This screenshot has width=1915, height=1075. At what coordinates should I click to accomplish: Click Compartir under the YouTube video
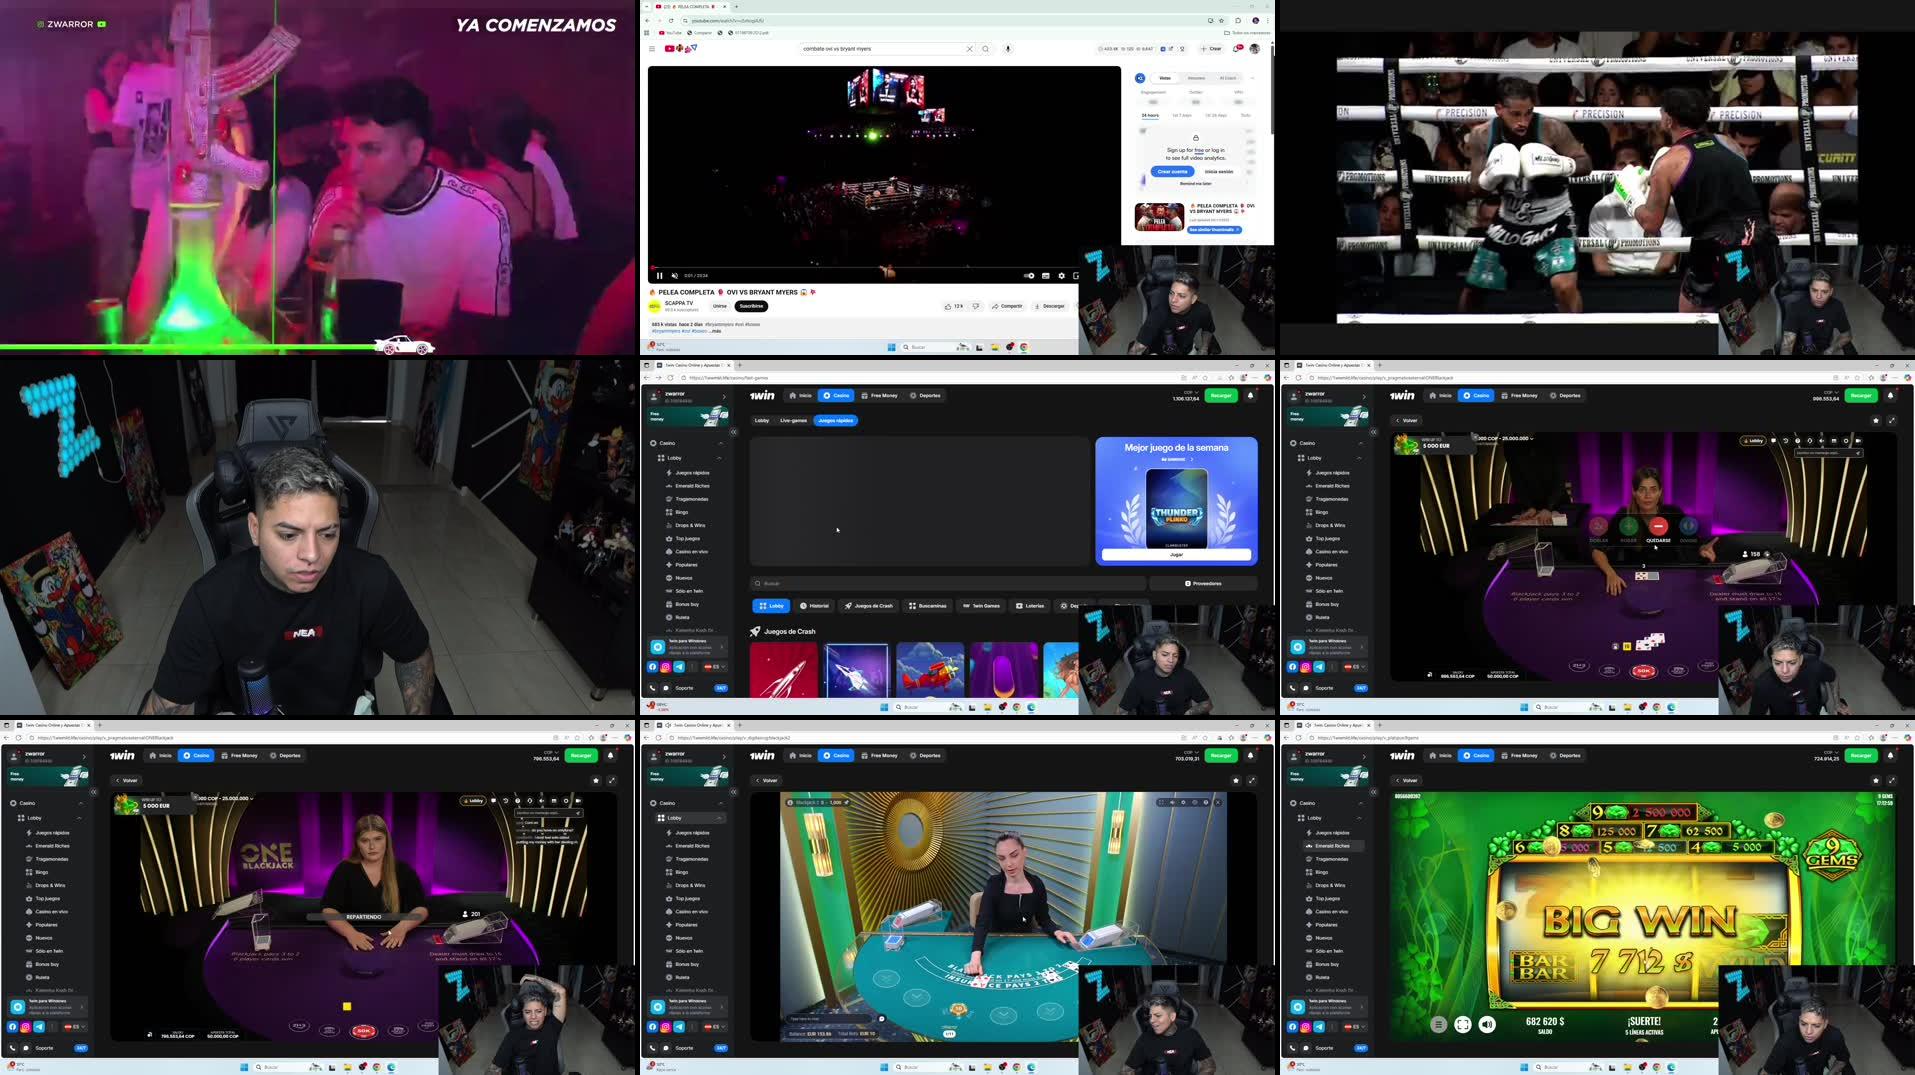[1008, 306]
